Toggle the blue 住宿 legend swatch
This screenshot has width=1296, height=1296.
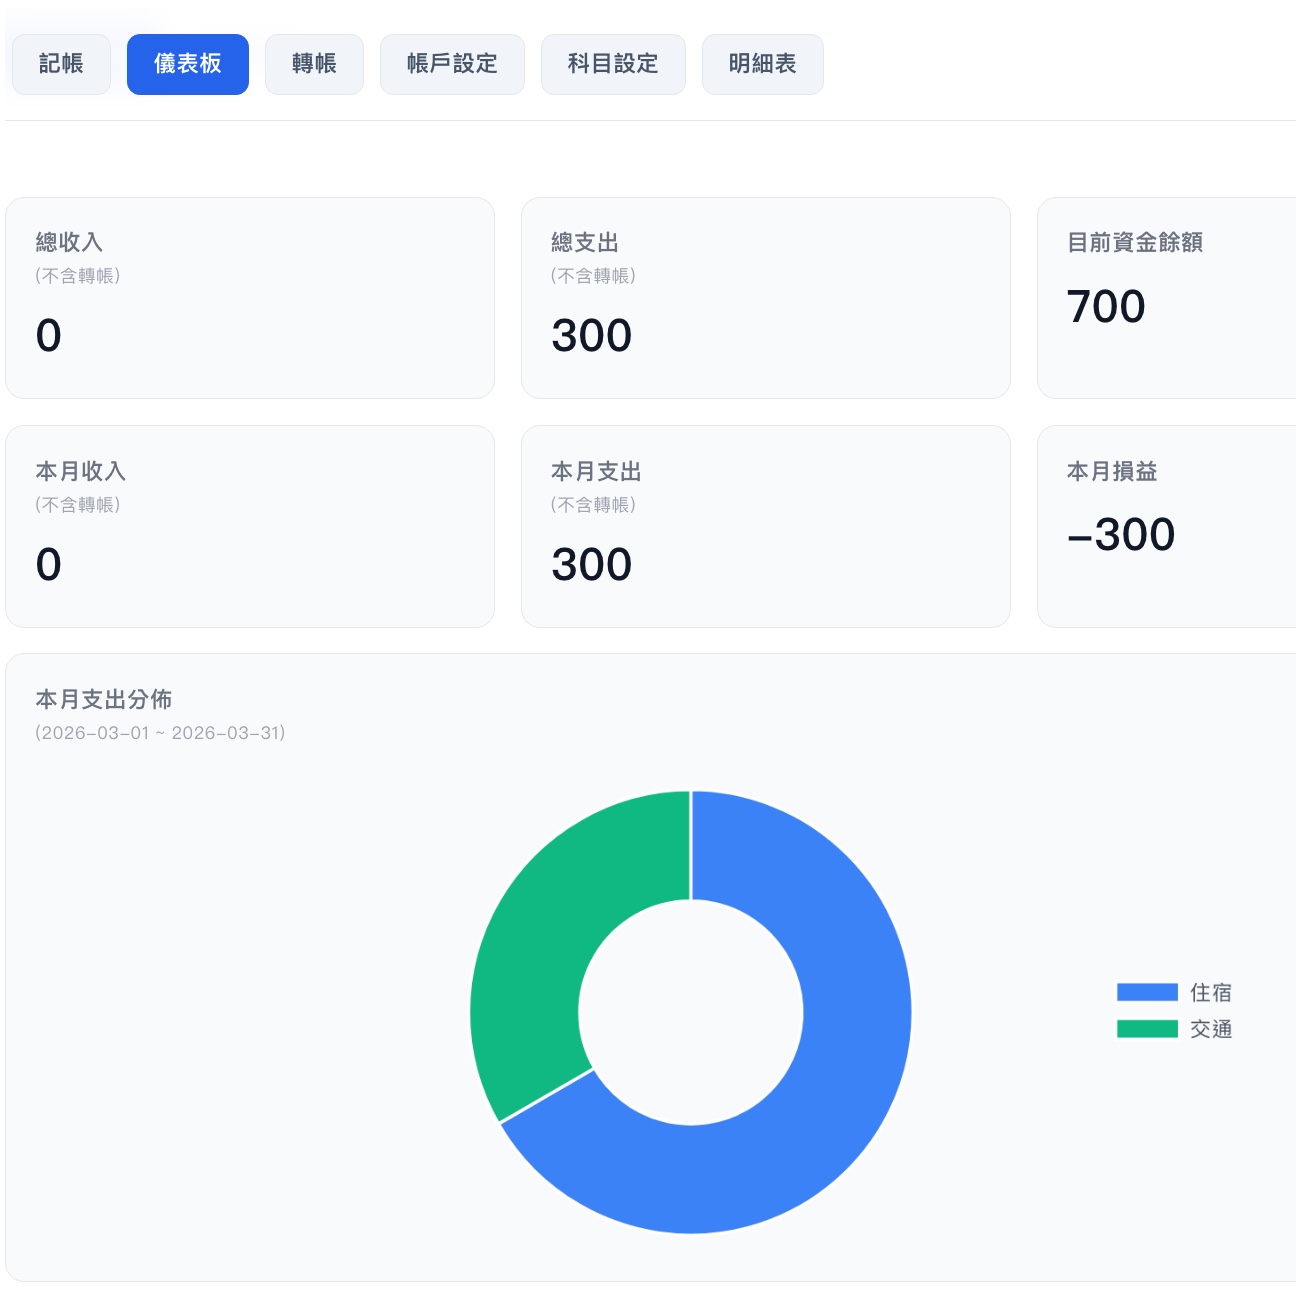coord(1147,992)
